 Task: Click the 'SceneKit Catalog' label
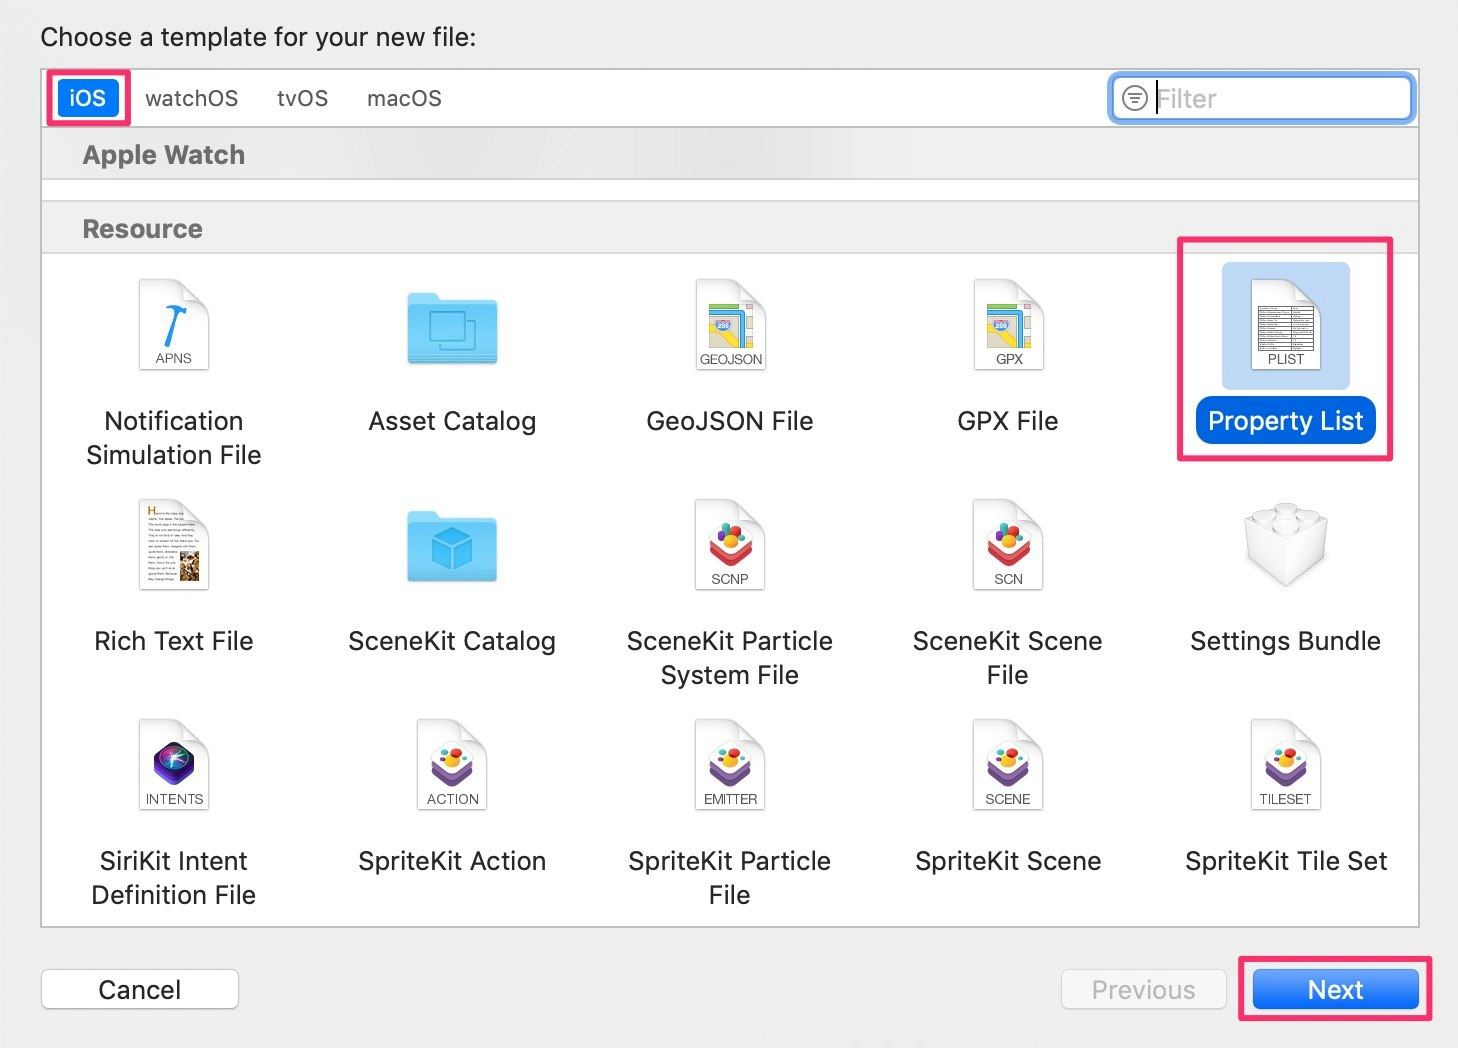point(452,641)
